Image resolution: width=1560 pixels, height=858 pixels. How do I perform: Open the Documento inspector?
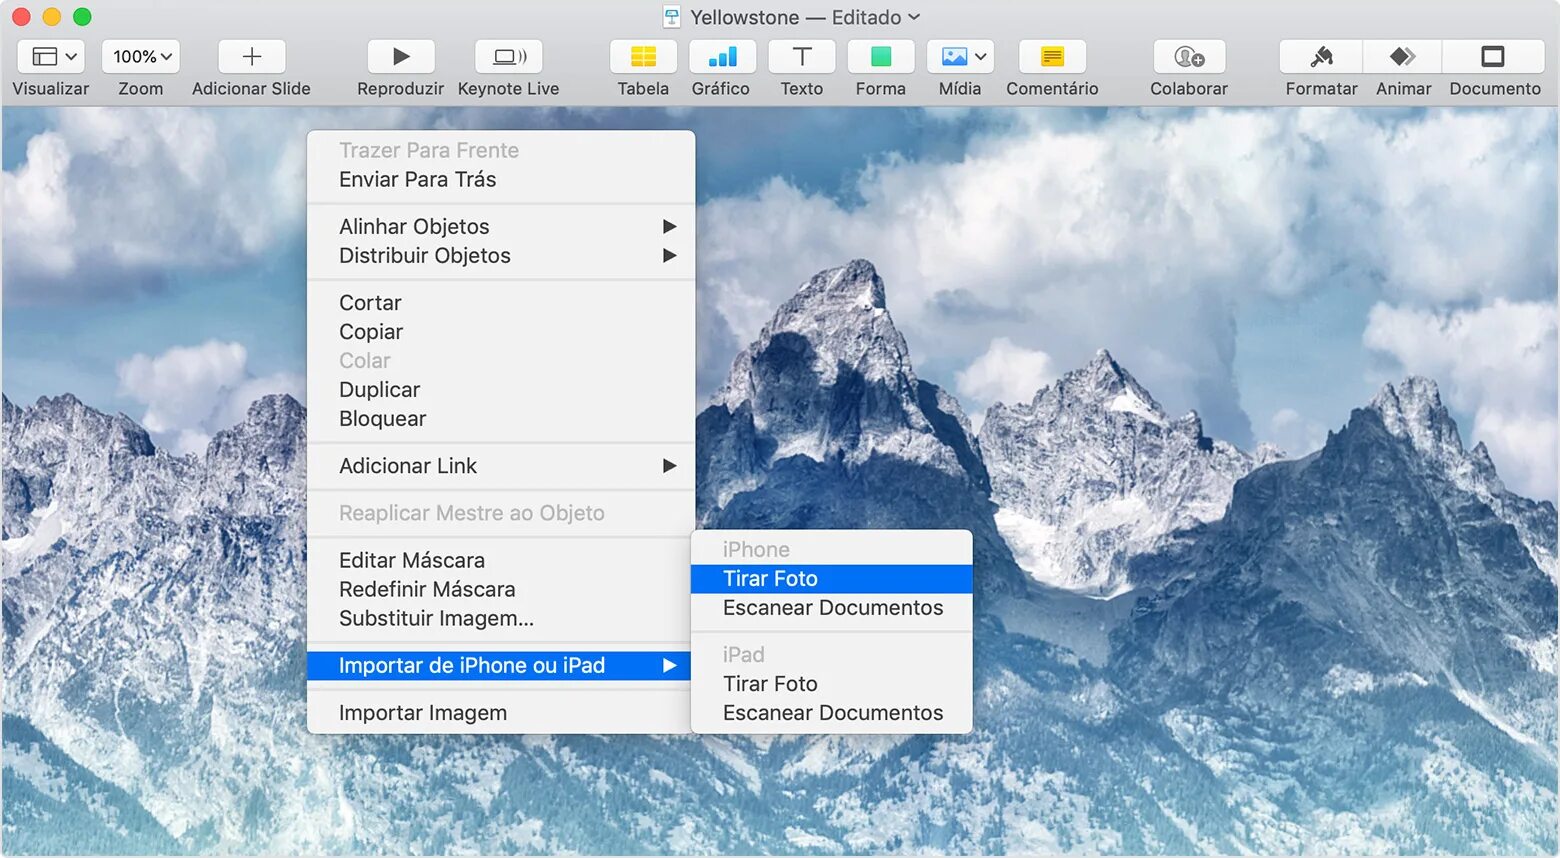(x=1494, y=57)
